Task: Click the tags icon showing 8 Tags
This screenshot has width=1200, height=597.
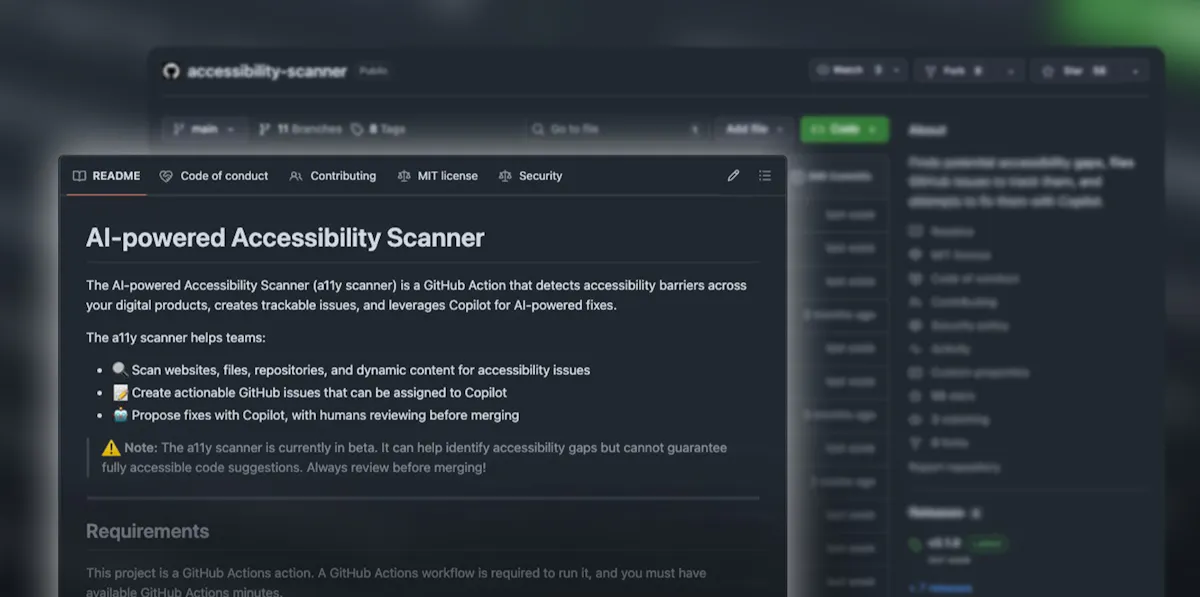Action: coord(355,128)
